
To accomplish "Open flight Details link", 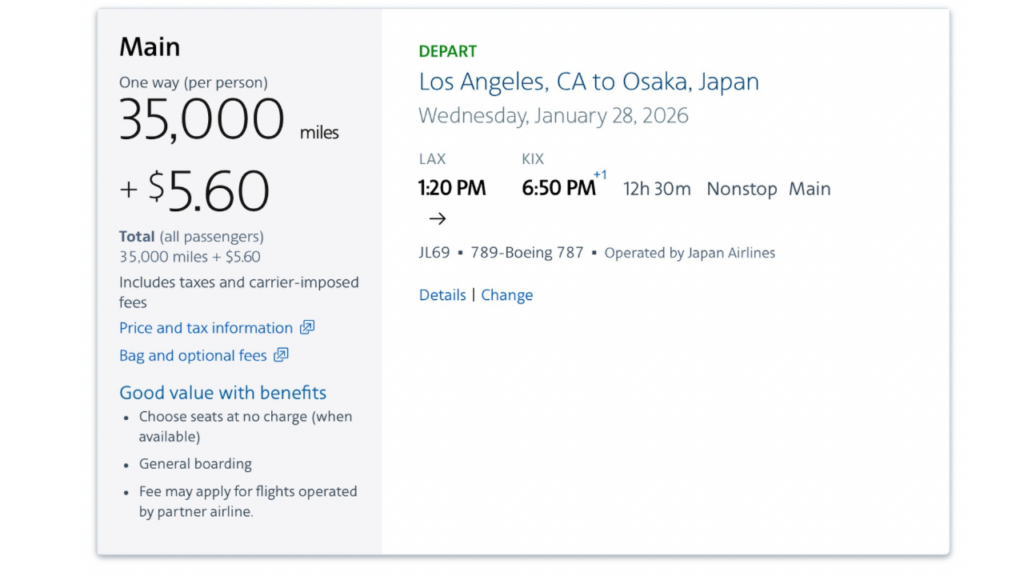I will [442, 295].
